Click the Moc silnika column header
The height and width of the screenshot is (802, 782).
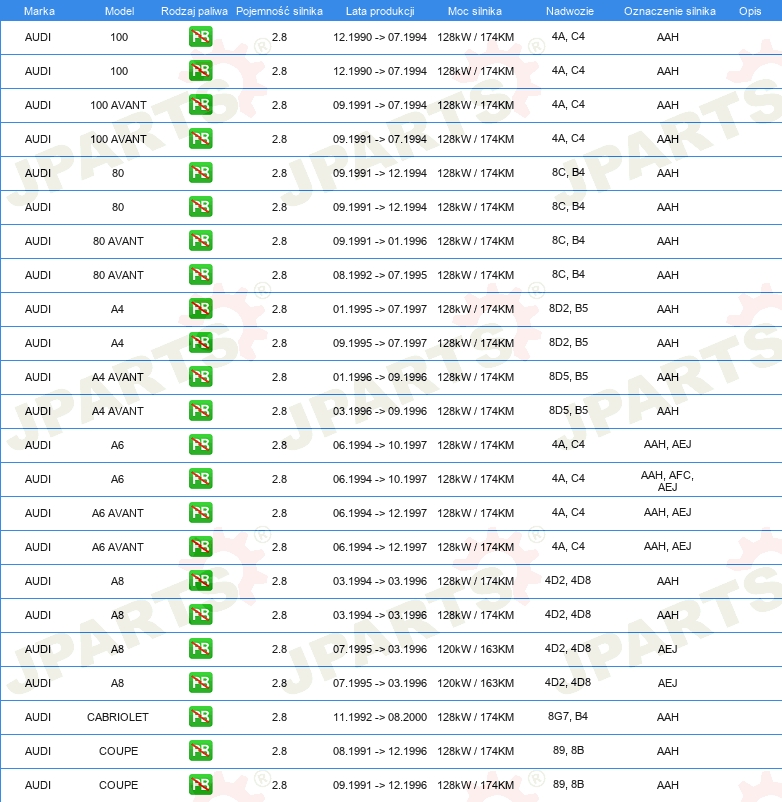click(x=475, y=11)
